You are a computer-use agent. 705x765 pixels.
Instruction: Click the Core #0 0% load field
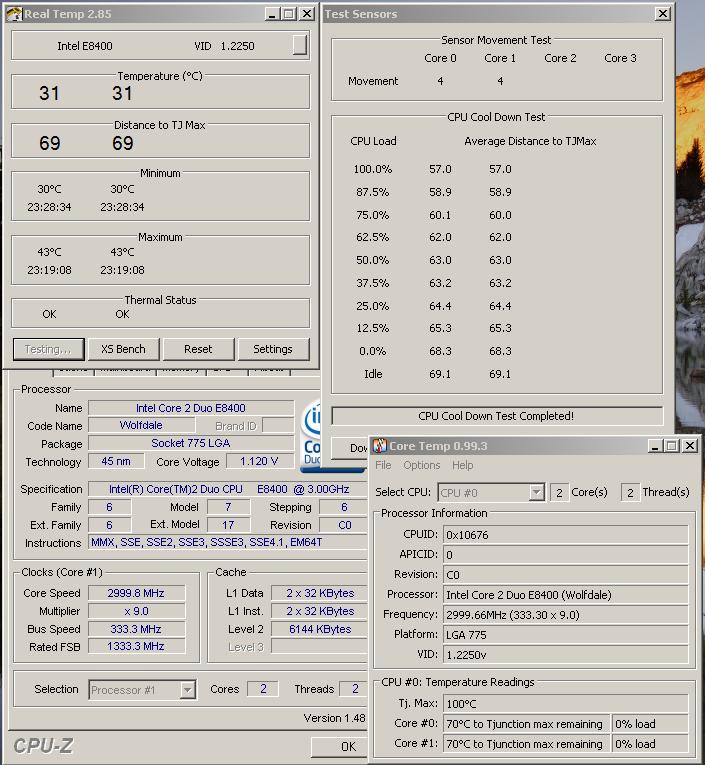649,724
